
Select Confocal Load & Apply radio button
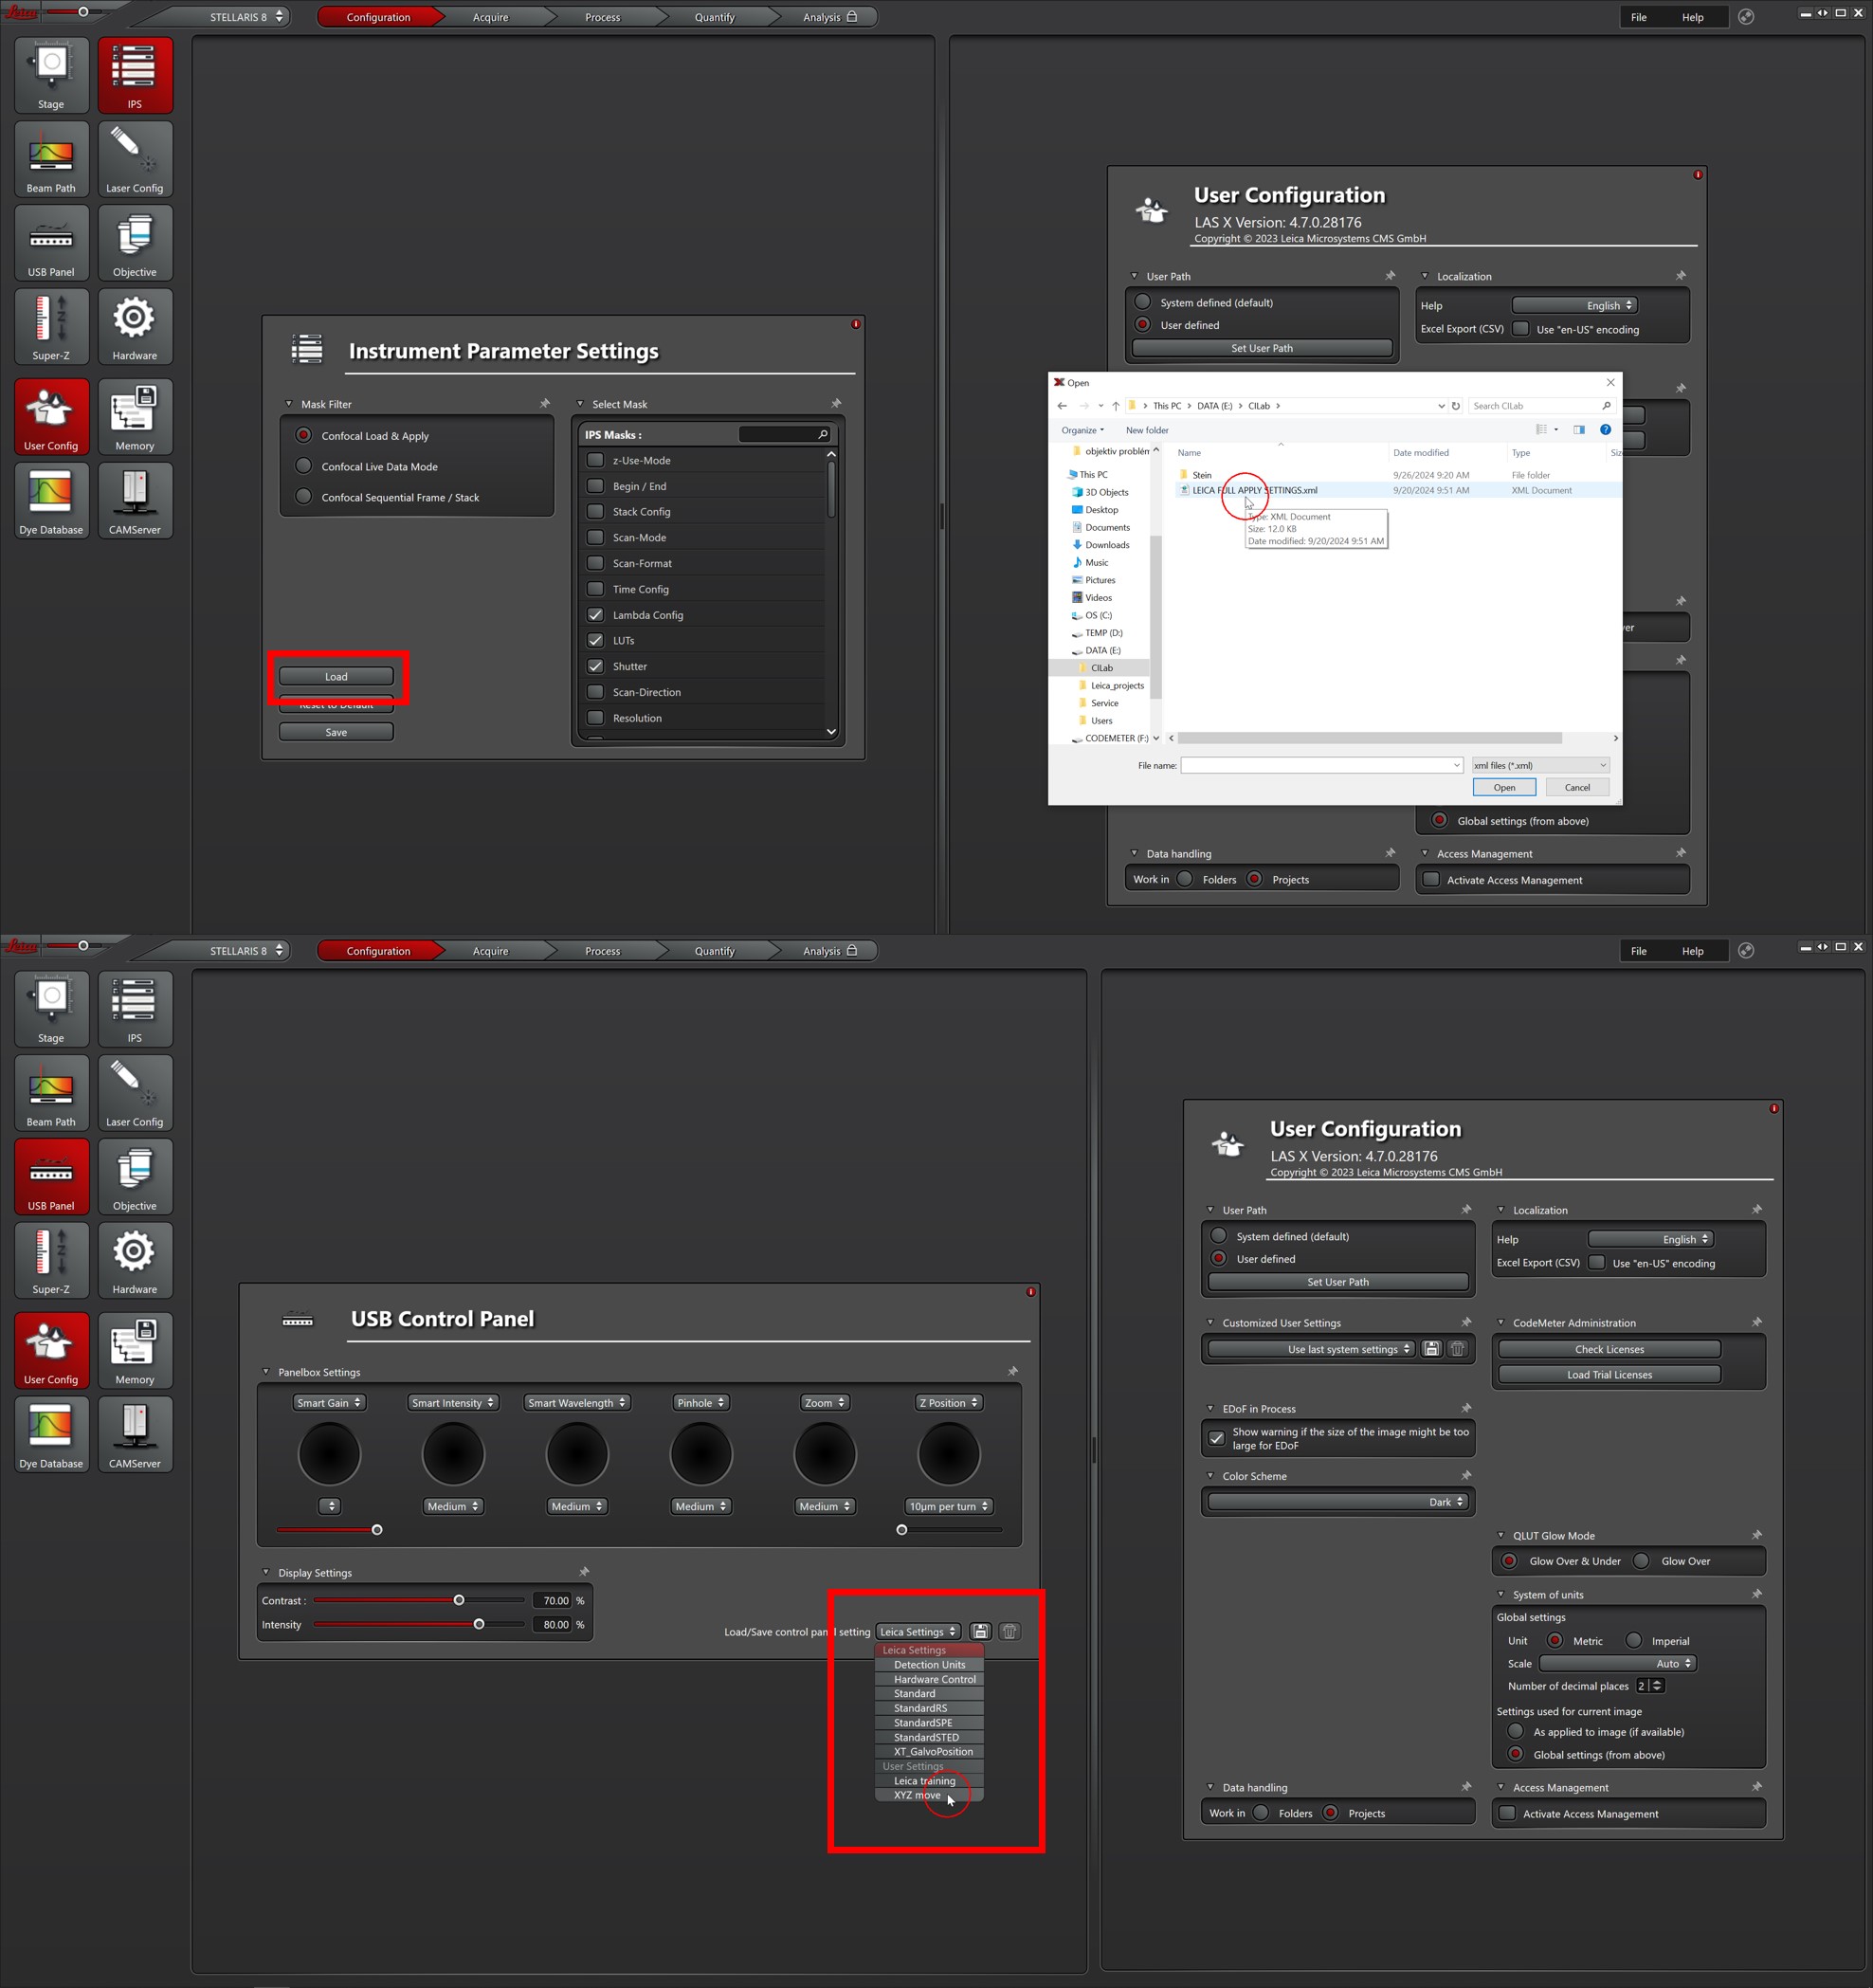pyautogui.click(x=304, y=435)
